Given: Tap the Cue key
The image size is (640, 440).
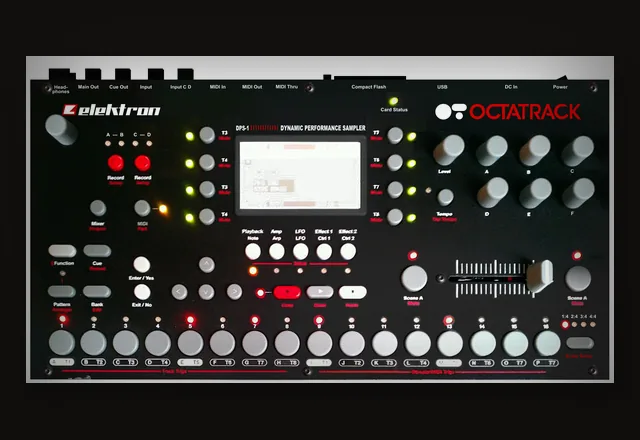Looking at the screenshot, I should 97,251.
